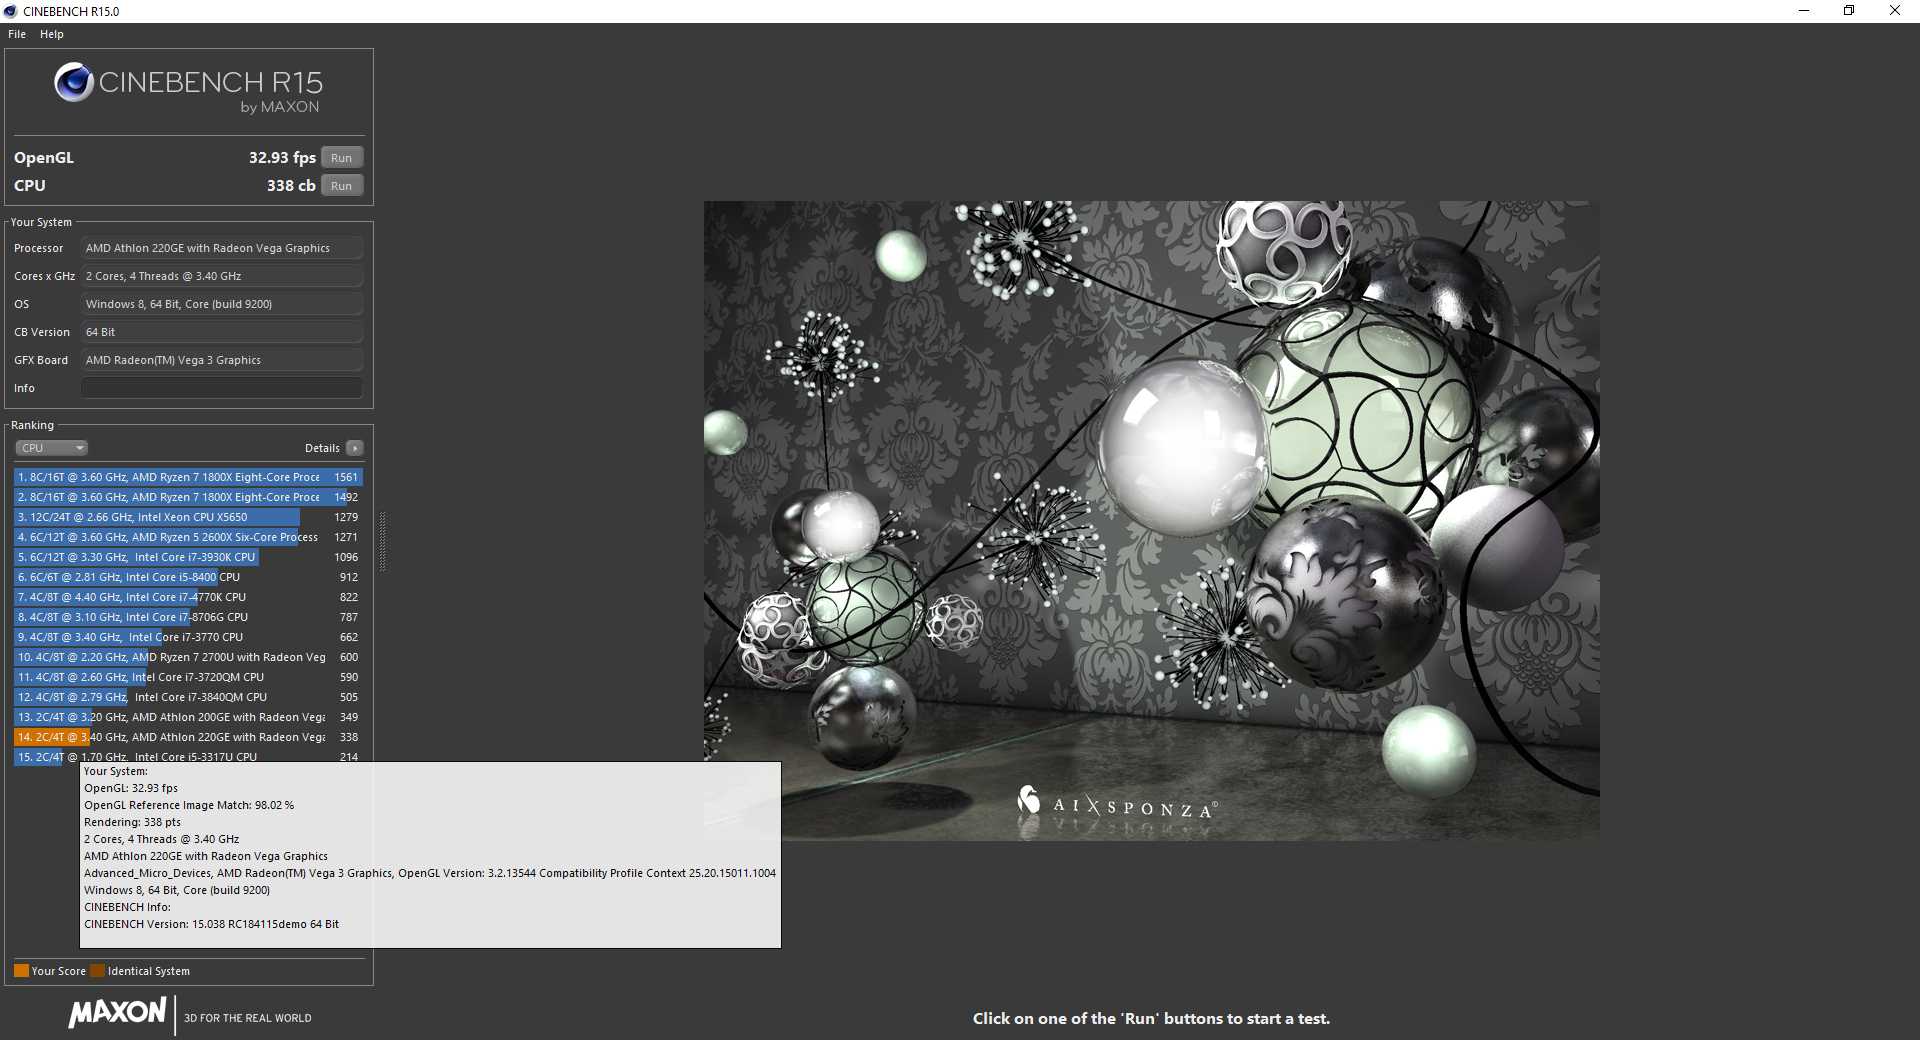This screenshot has height=1040, width=1920.
Task: Click the orange Your Score legend swatch
Action: 21,971
